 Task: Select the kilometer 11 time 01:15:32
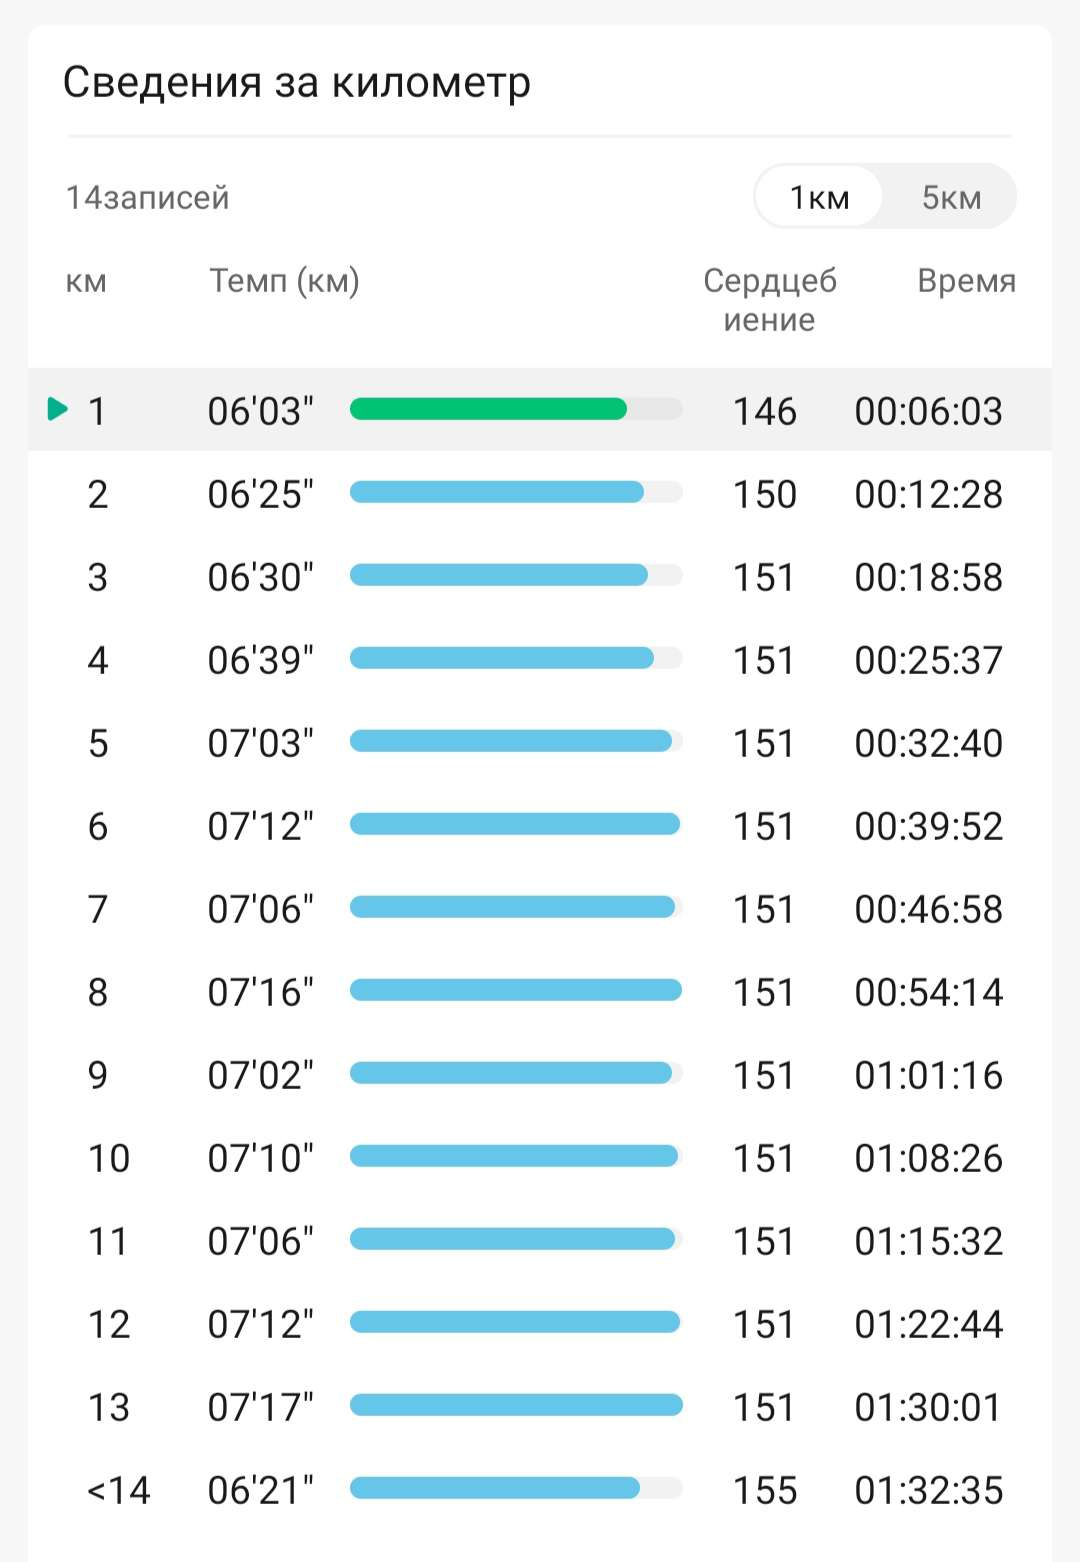[928, 1241]
